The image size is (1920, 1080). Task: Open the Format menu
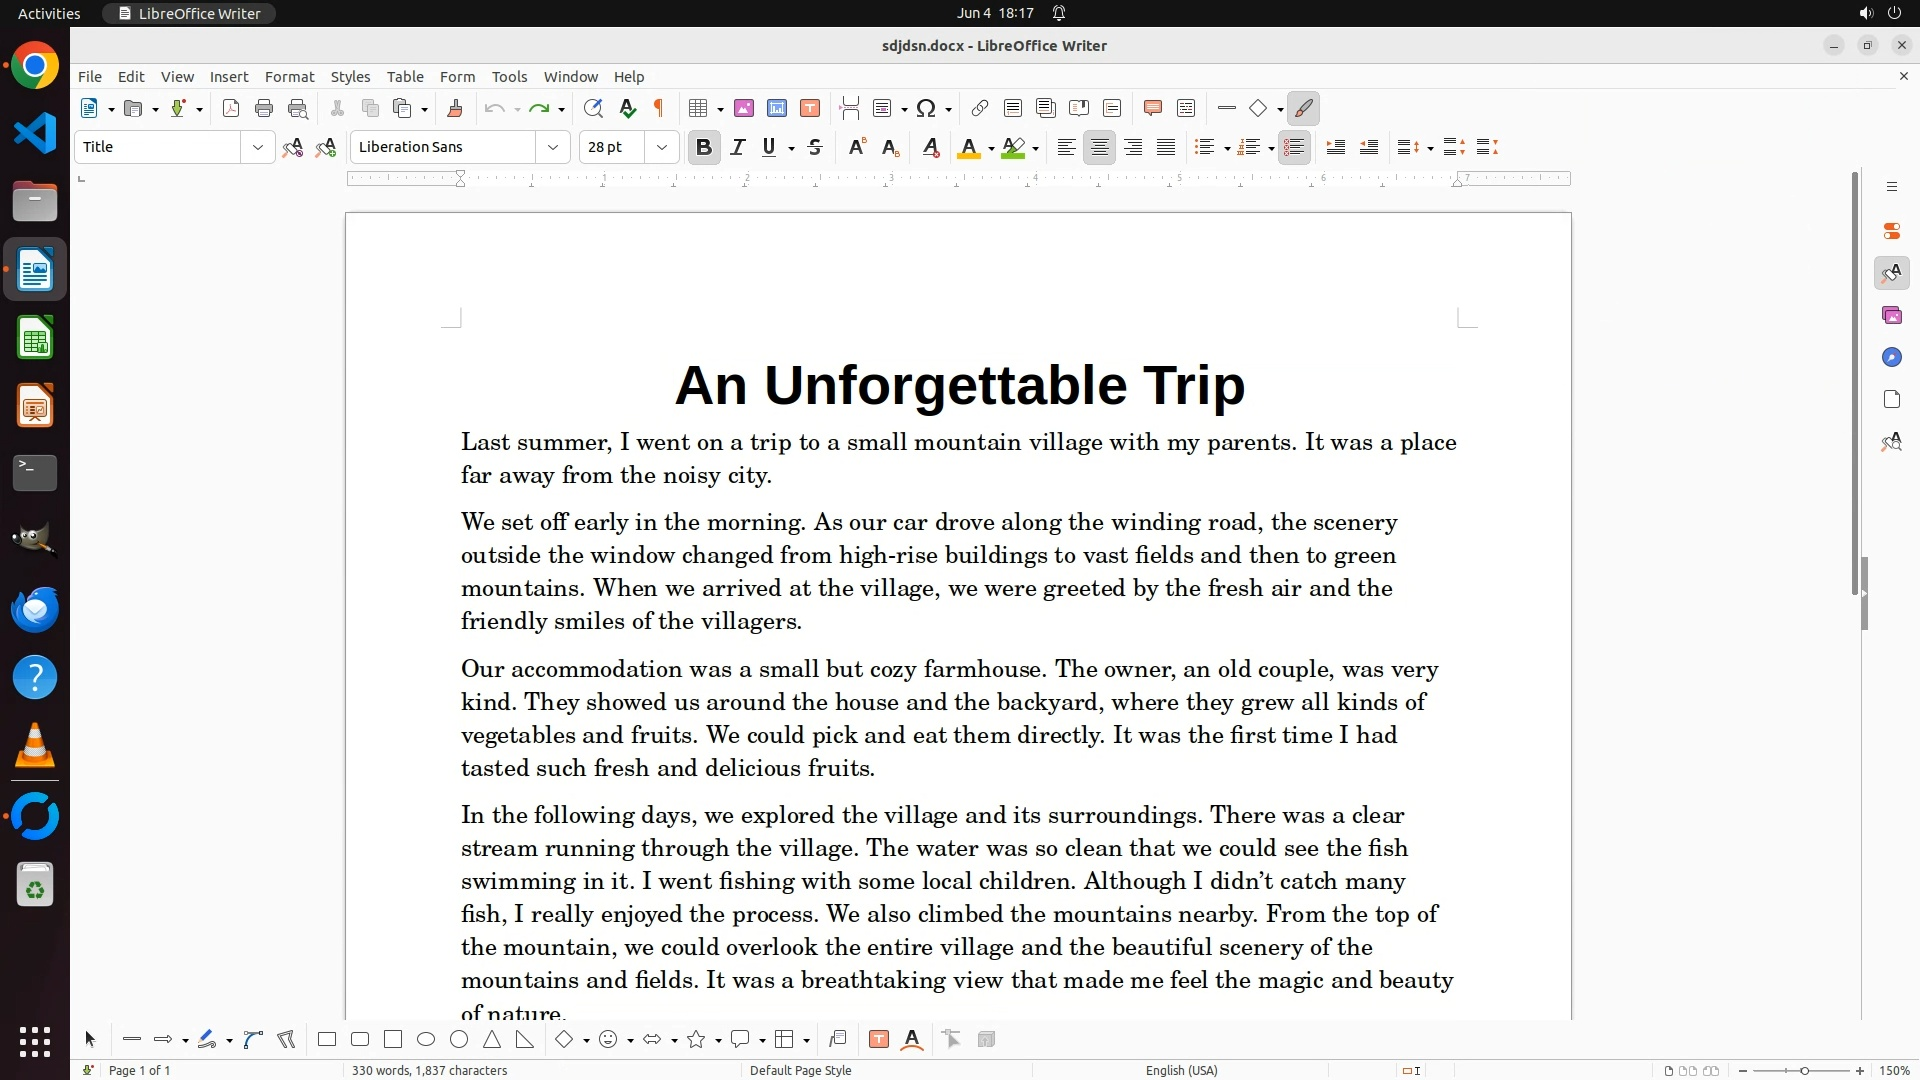pos(289,77)
